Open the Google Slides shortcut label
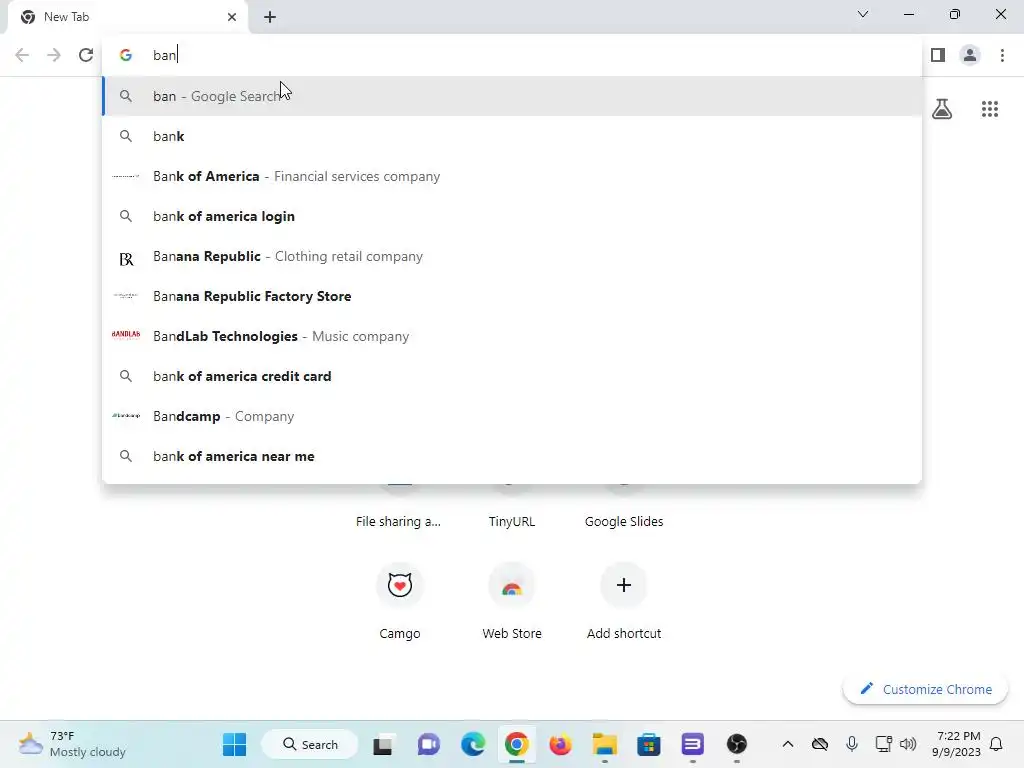This screenshot has height=768, width=1024. tap(624, 521)
